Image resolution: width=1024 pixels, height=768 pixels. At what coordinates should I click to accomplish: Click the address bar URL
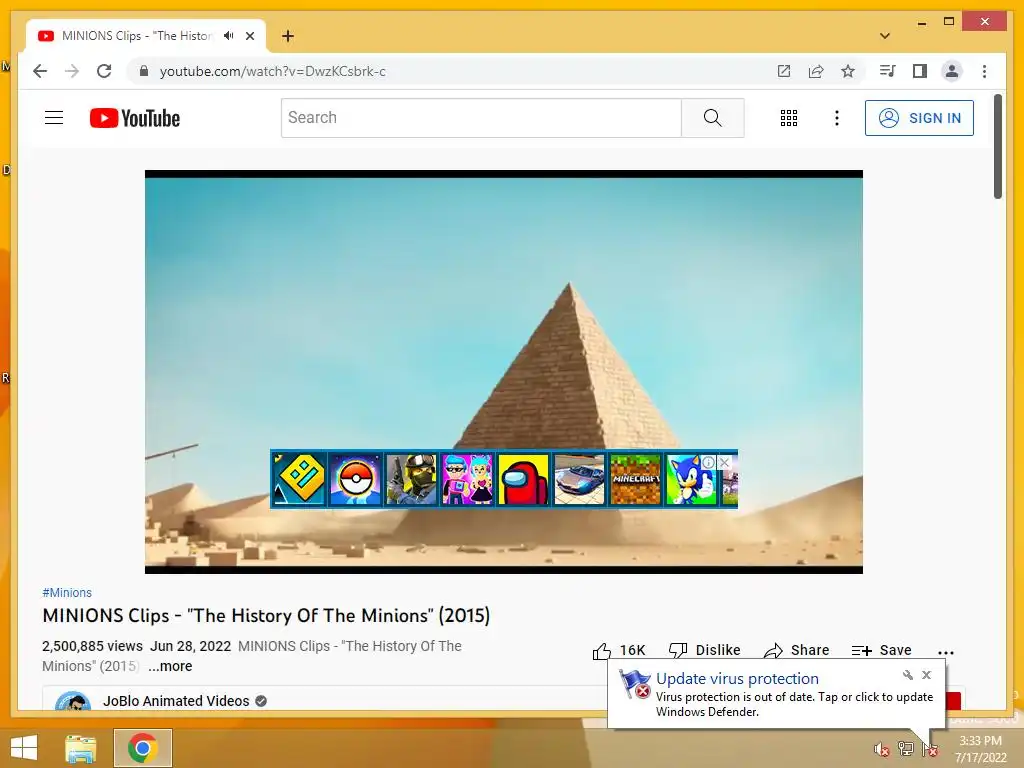click(x=272, y=71)
